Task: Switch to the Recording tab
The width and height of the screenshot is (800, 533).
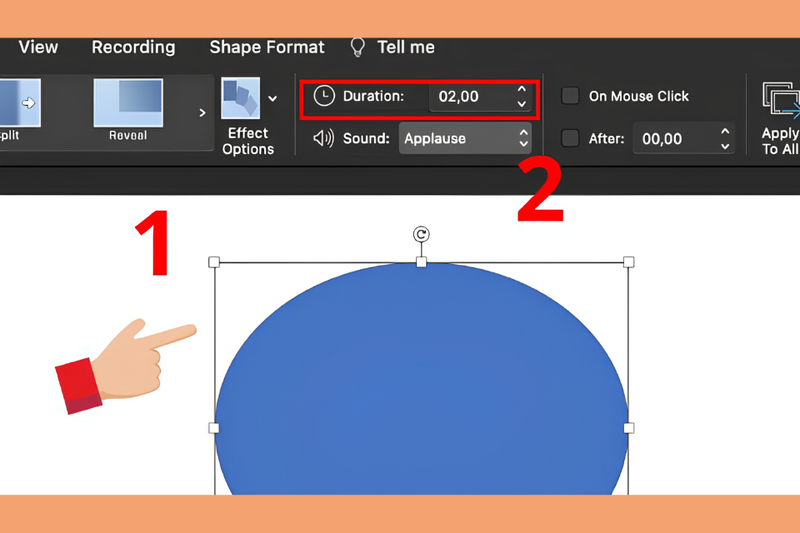Action: point(133,47)
